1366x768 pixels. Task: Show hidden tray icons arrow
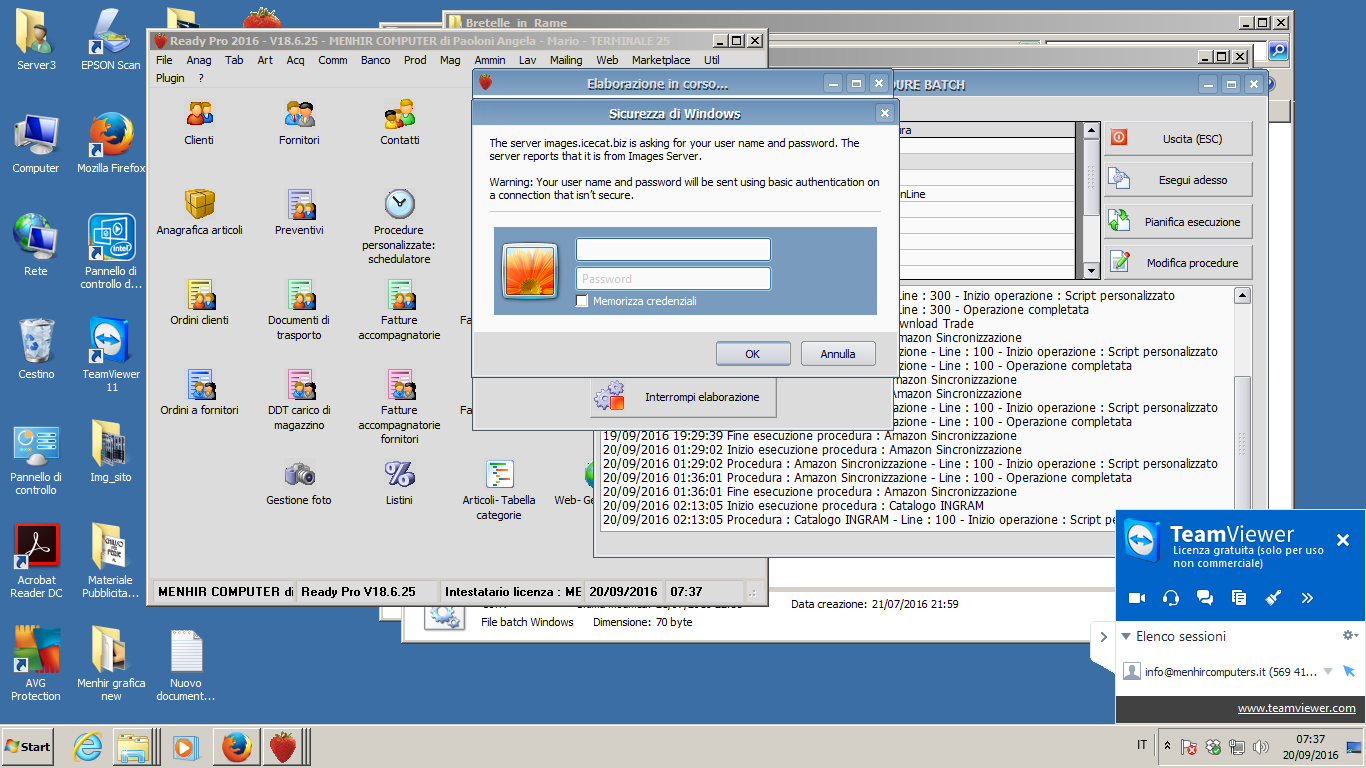(x=1167, y=746)
